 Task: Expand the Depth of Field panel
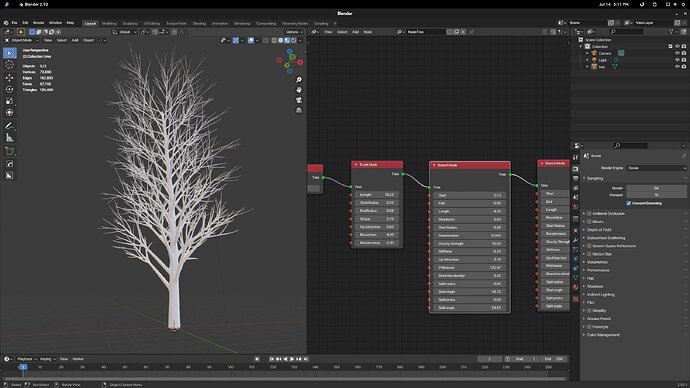[599, 230]
